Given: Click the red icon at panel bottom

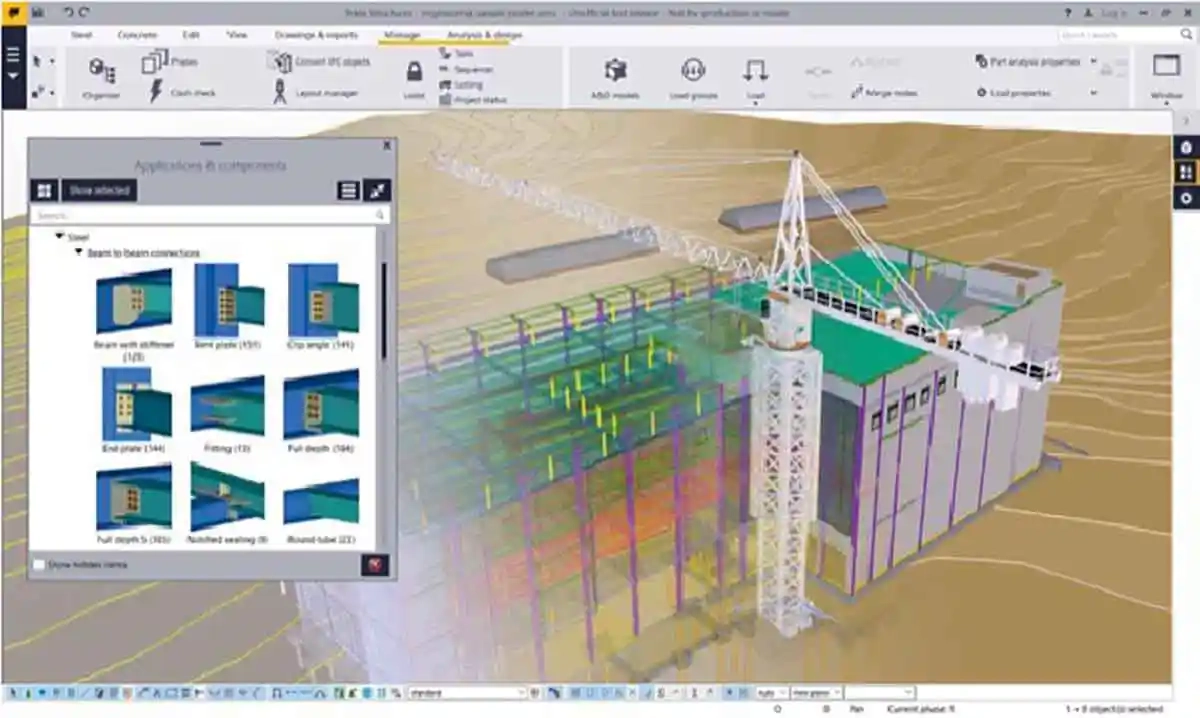Looking at the screenshot, I should [375, 565].
